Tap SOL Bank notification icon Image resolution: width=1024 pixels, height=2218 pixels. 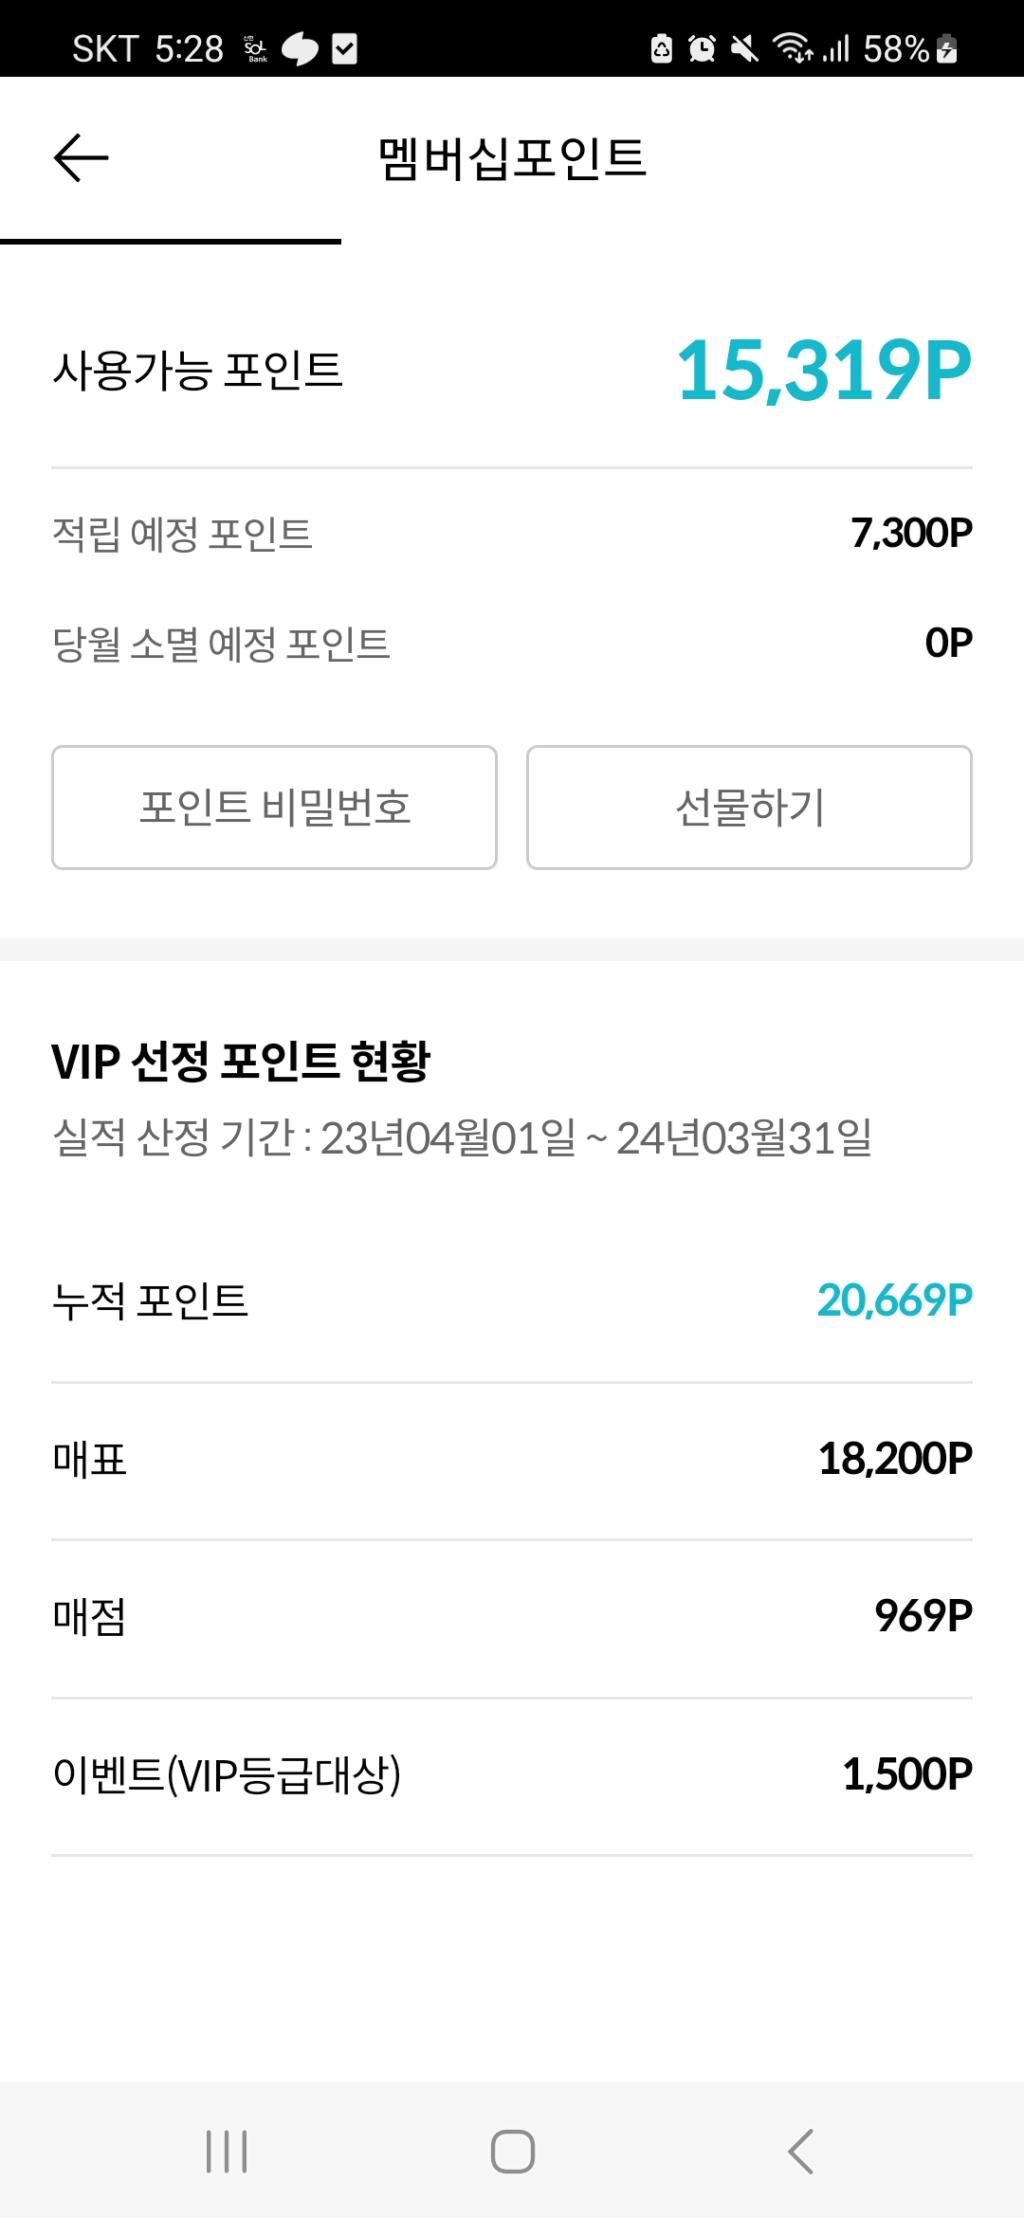(x=256, y=48)
